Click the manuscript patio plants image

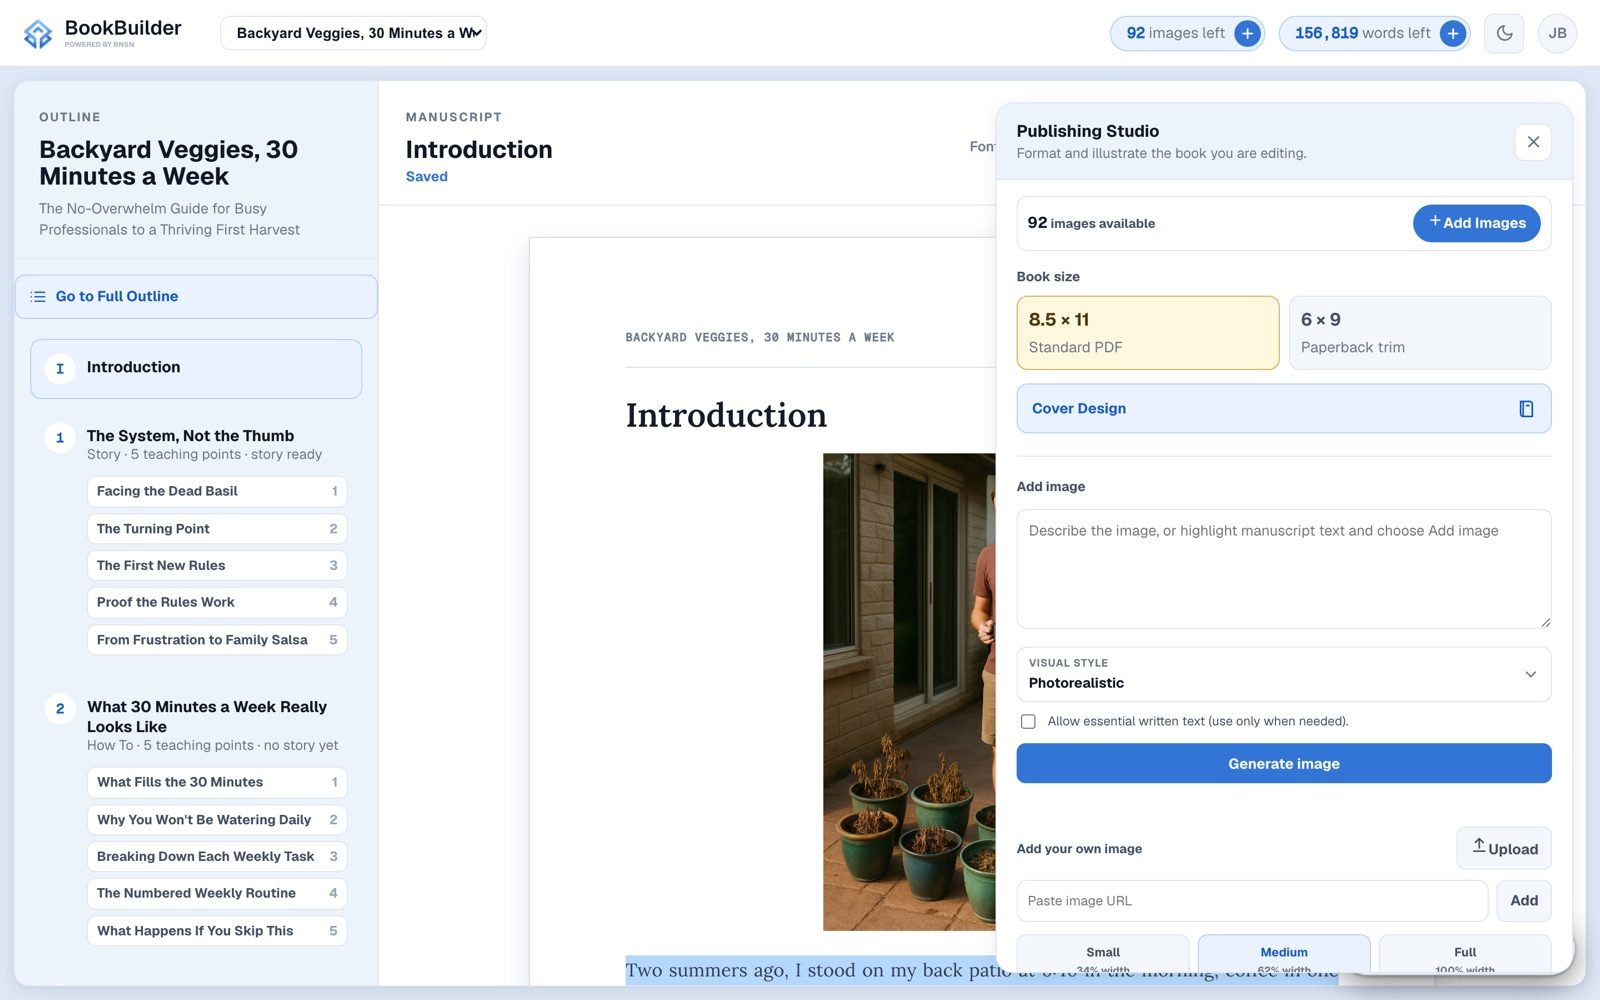(909, 692)
